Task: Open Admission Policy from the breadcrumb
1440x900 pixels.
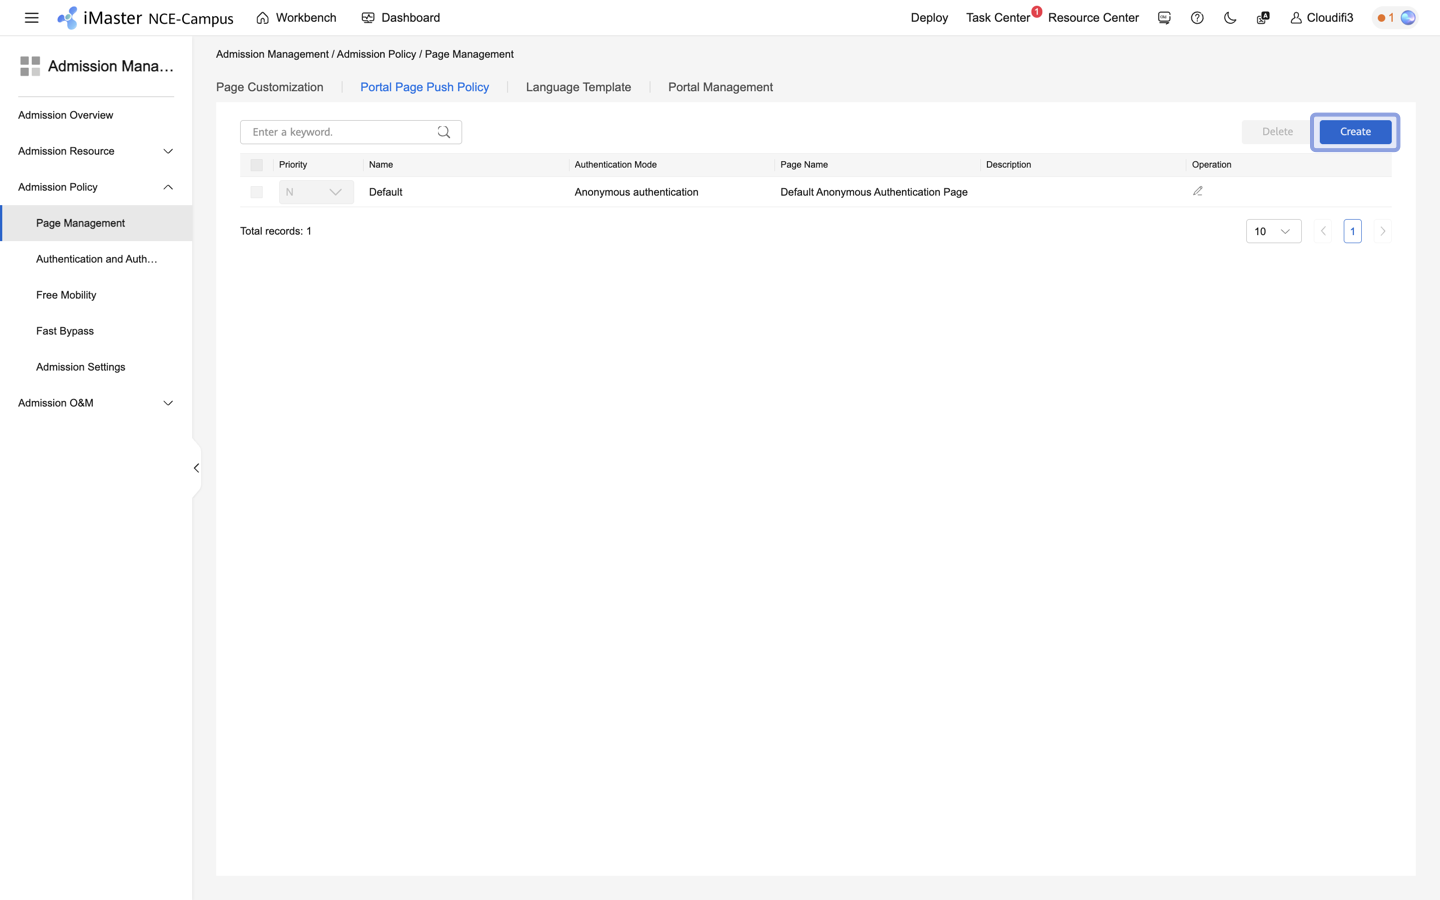Action: (376, 54)
